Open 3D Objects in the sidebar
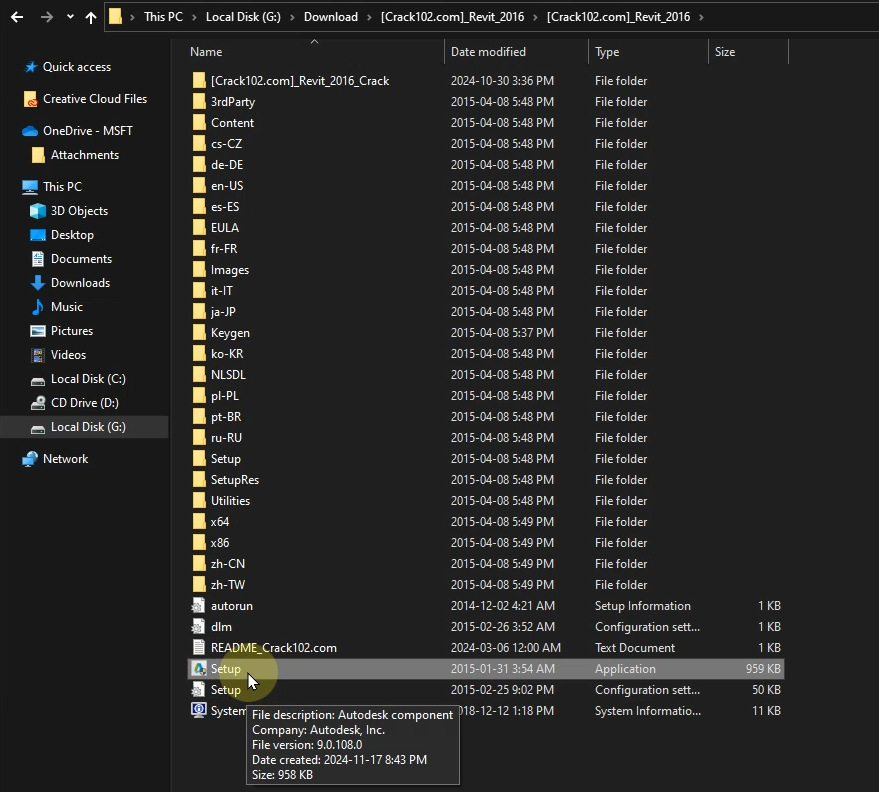This screenshot has width=879, height=792. 79,211
